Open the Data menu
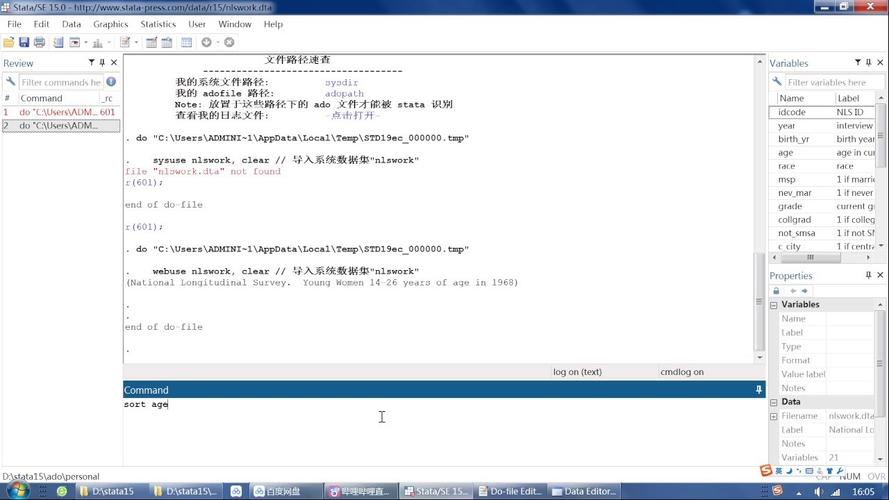This screenshot has height=500, width=889. point(71,24)
